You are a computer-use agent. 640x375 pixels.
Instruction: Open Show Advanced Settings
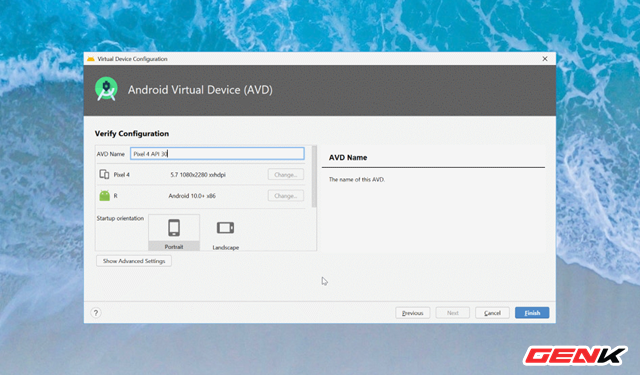[x=134, y=261]
